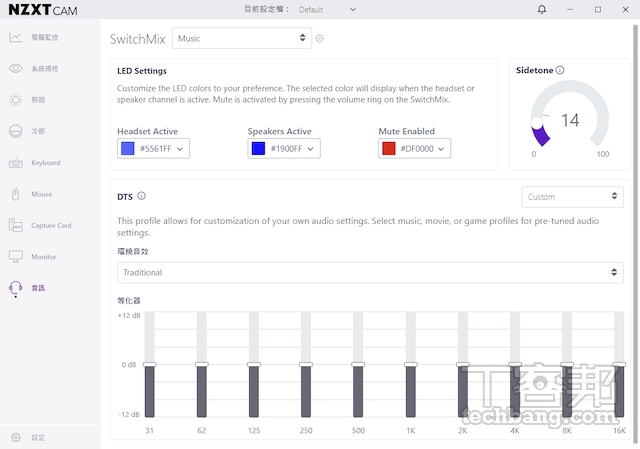
Task: Click the SwitchMix title text
Action: [138, 39]
